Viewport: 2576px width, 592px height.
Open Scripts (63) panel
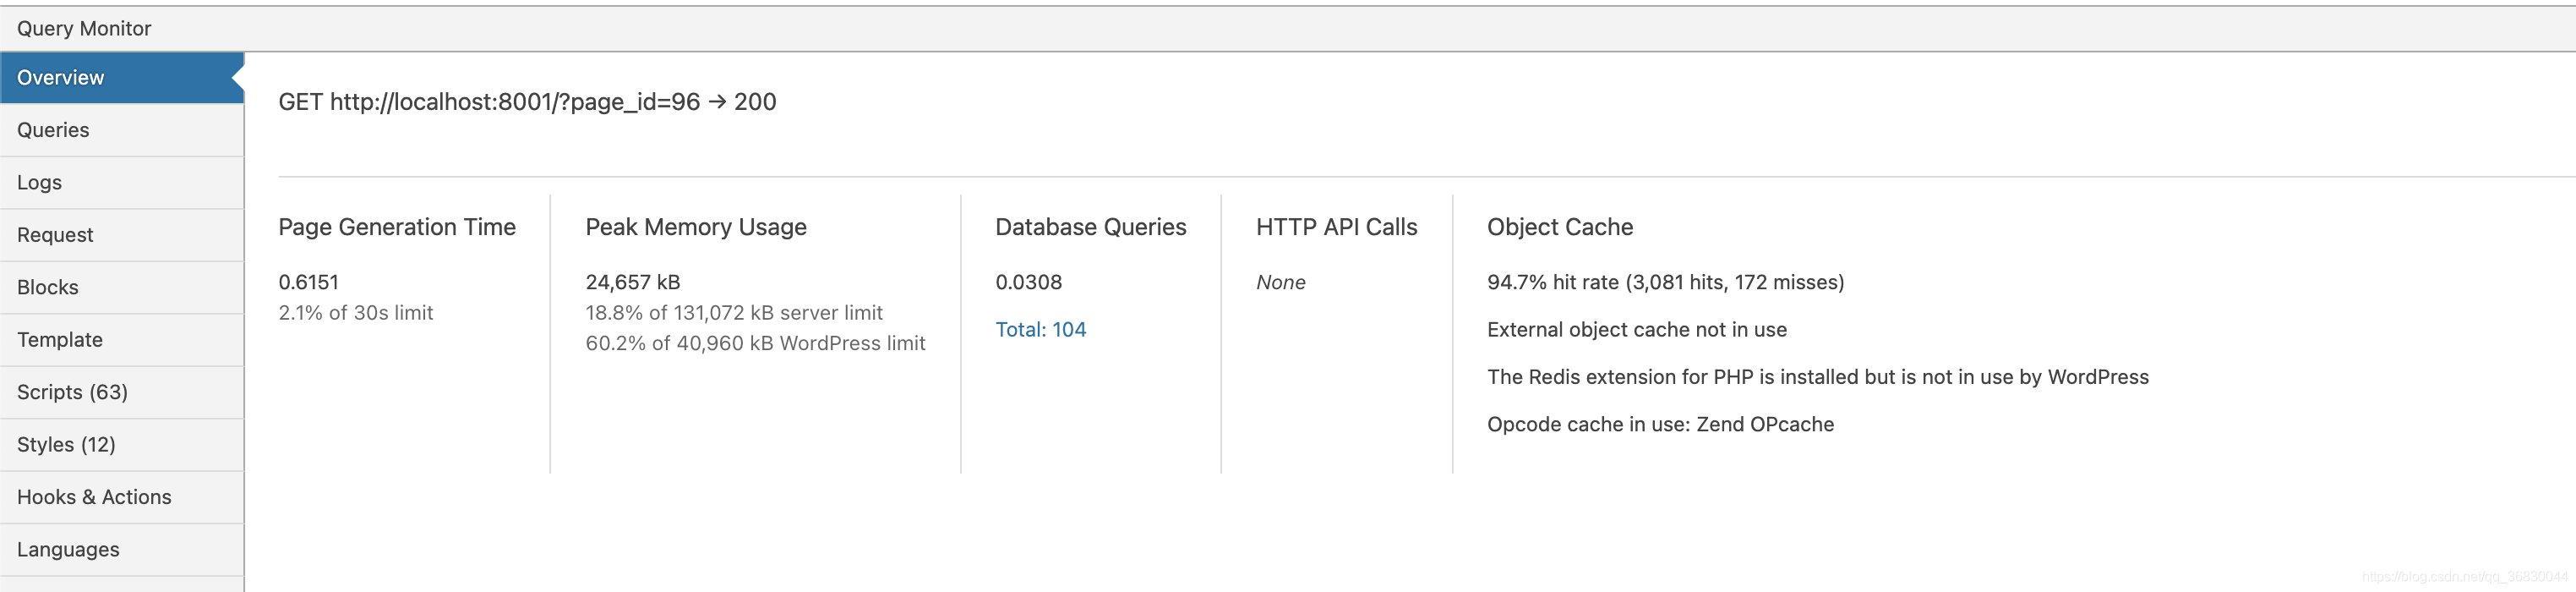122,392
